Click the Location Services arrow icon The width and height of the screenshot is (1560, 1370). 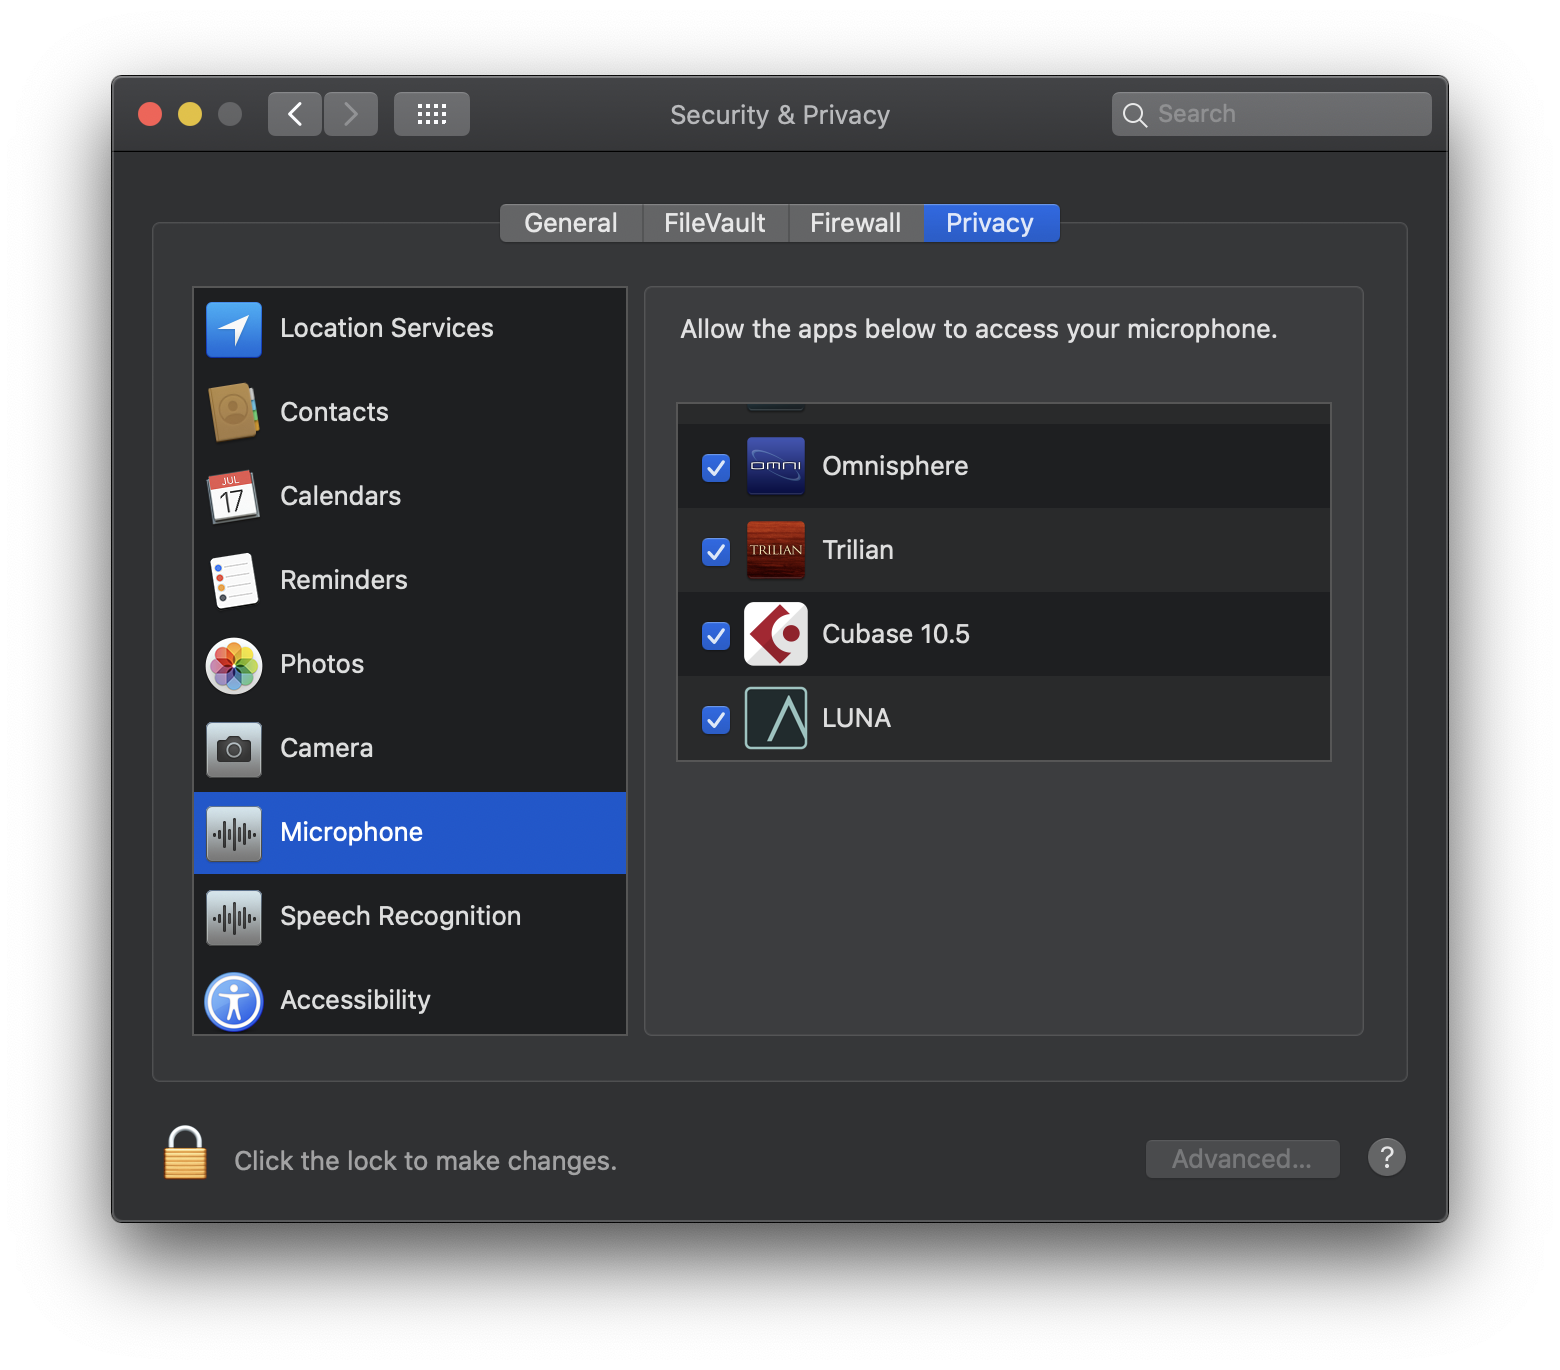(x=234, y=329)
